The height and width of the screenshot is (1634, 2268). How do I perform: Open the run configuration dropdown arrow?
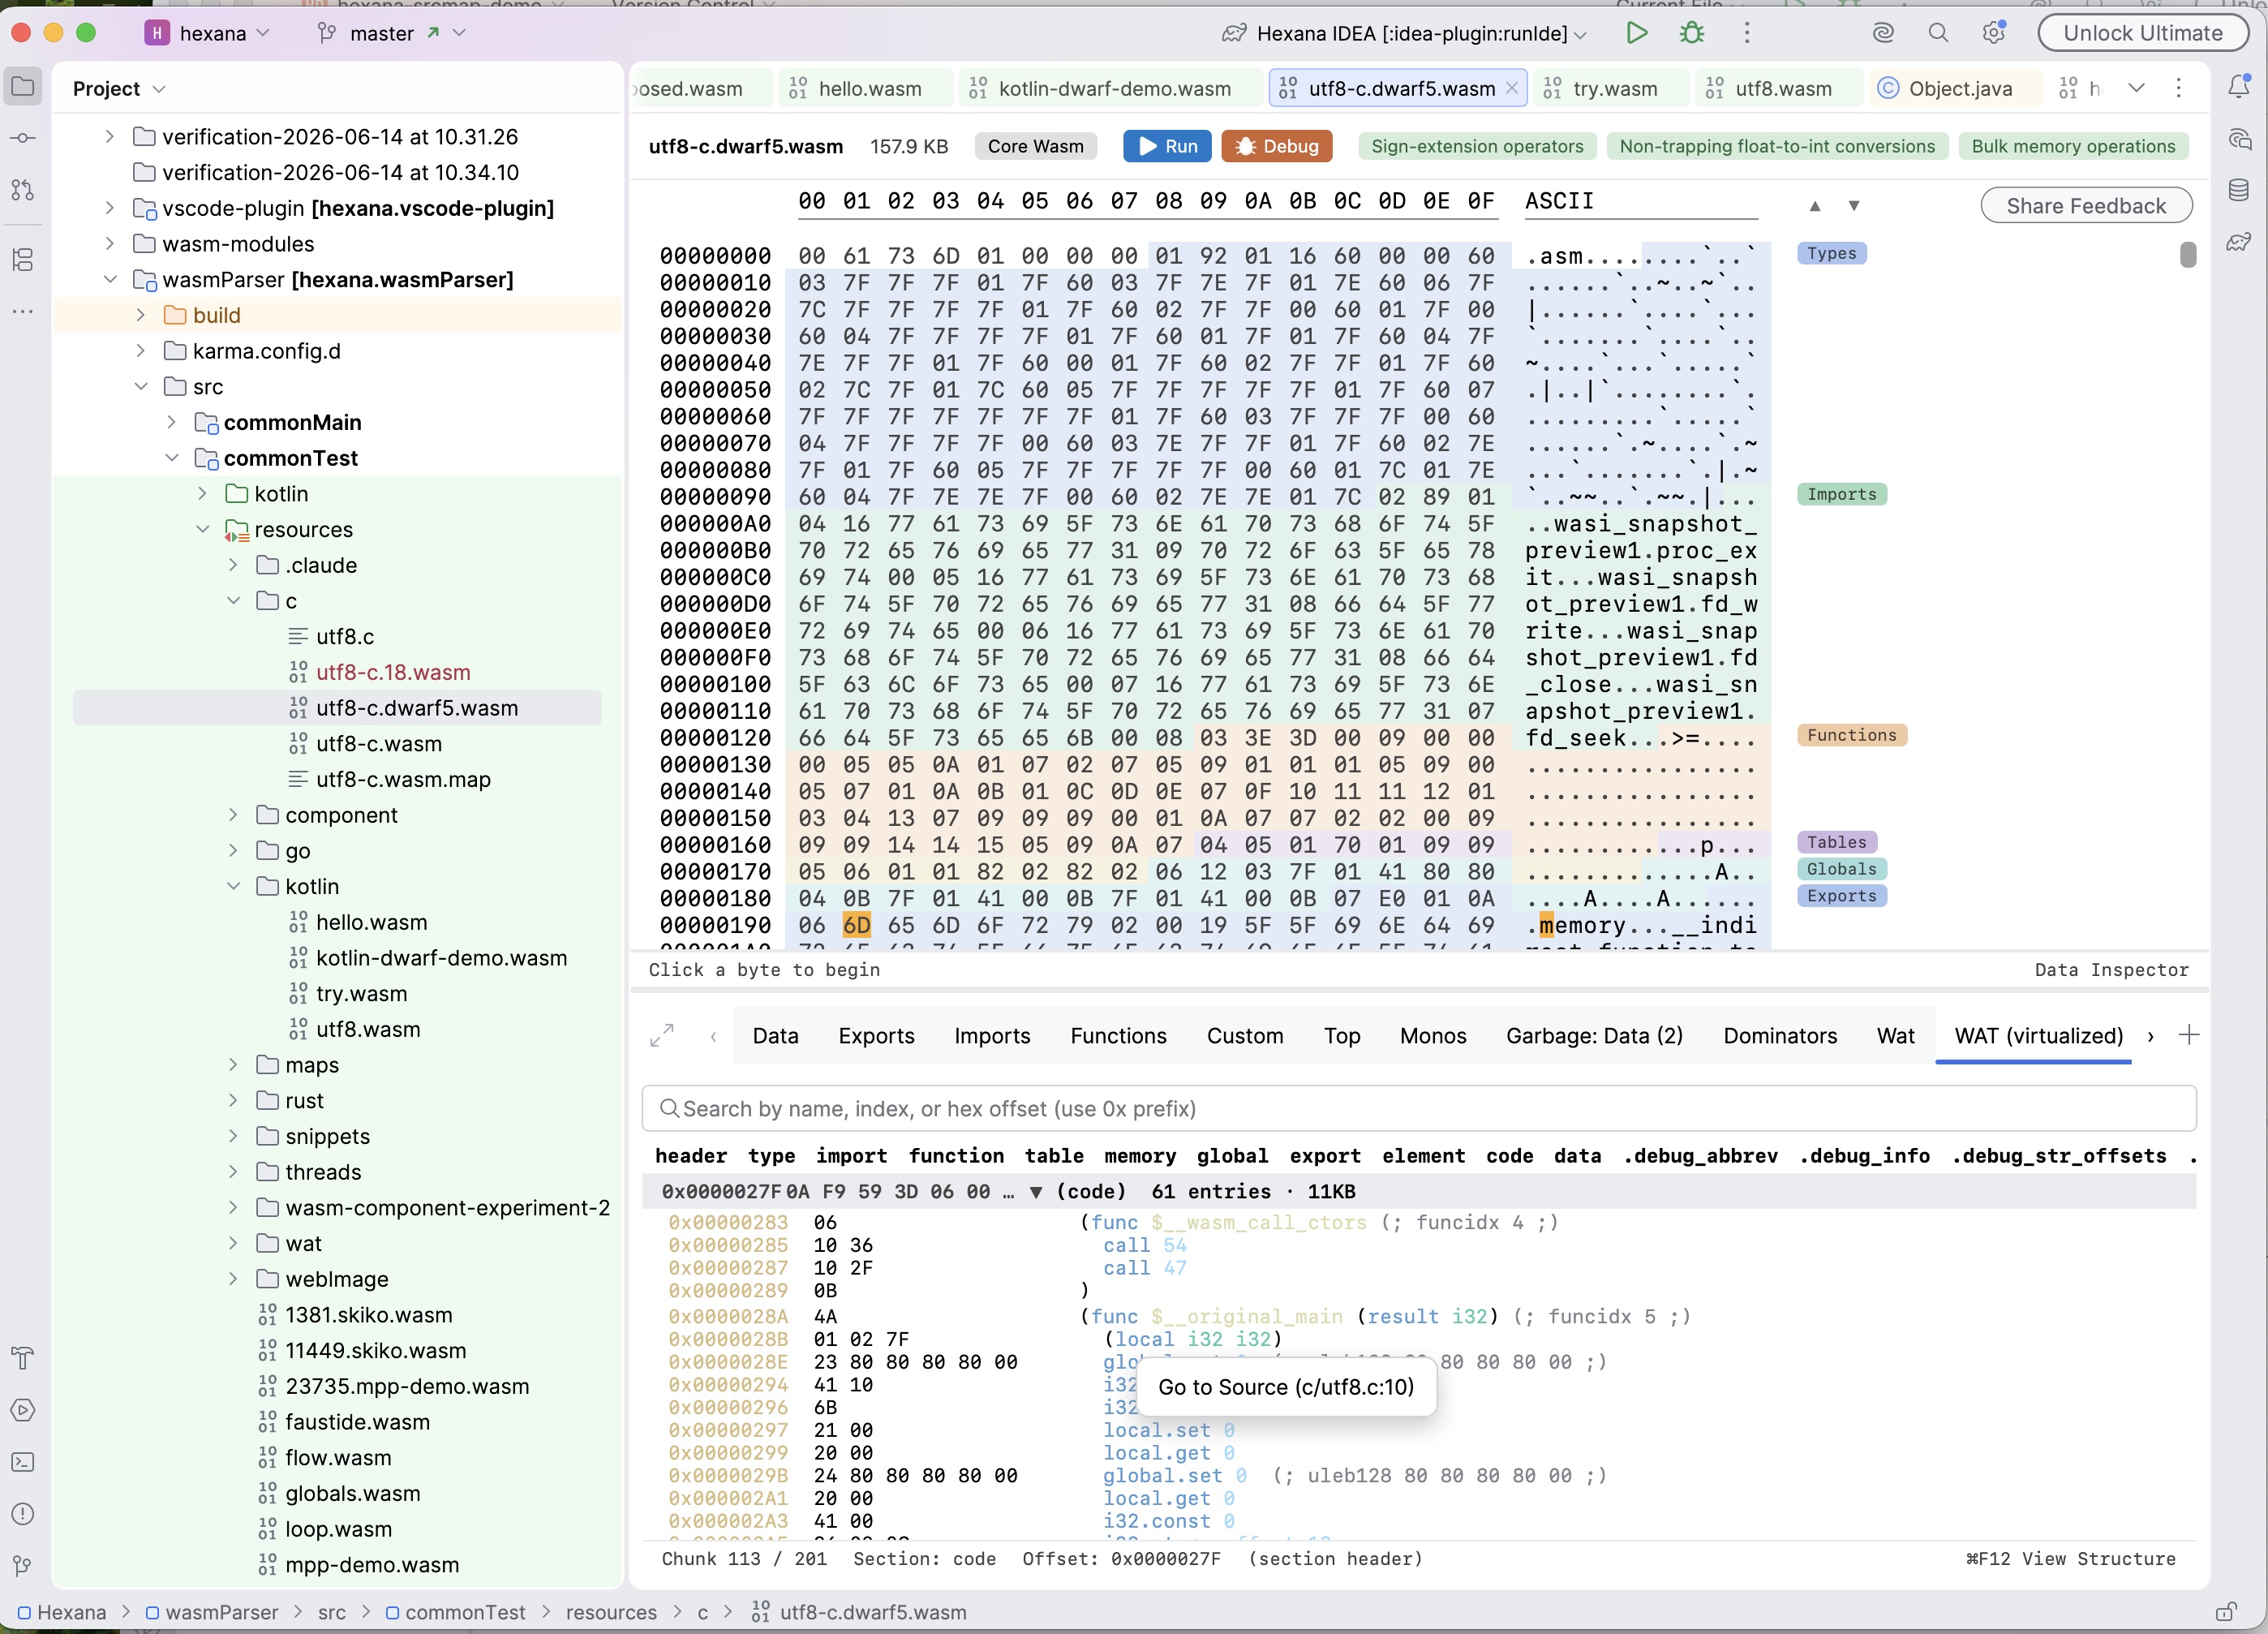tap(1580, 34)
